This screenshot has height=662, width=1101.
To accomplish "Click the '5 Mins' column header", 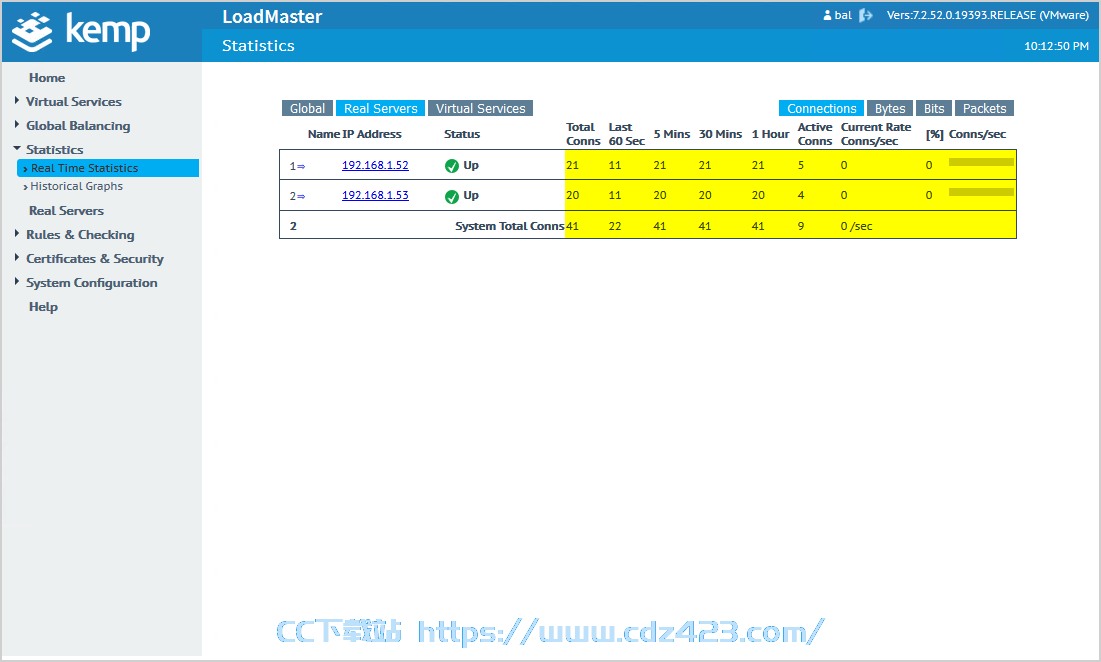I will point(672,134).
